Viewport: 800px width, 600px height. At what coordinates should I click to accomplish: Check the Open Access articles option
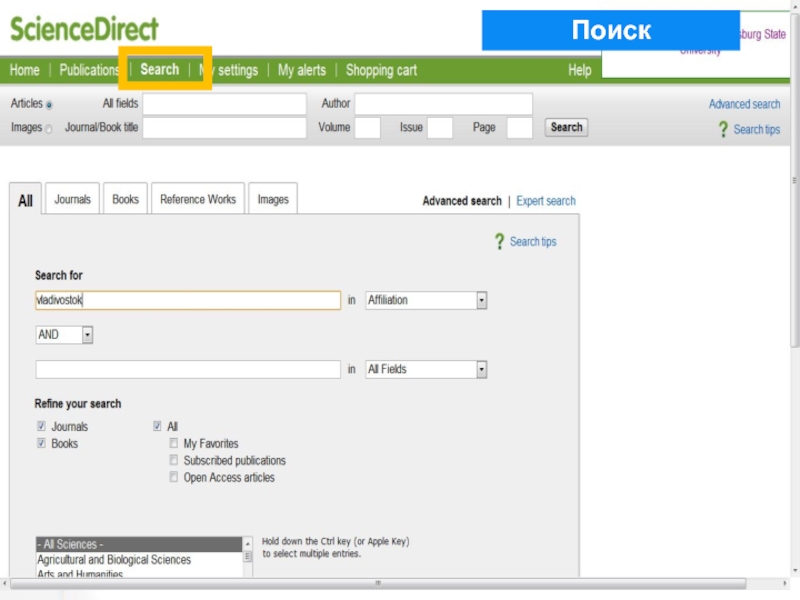pos(174,477)
